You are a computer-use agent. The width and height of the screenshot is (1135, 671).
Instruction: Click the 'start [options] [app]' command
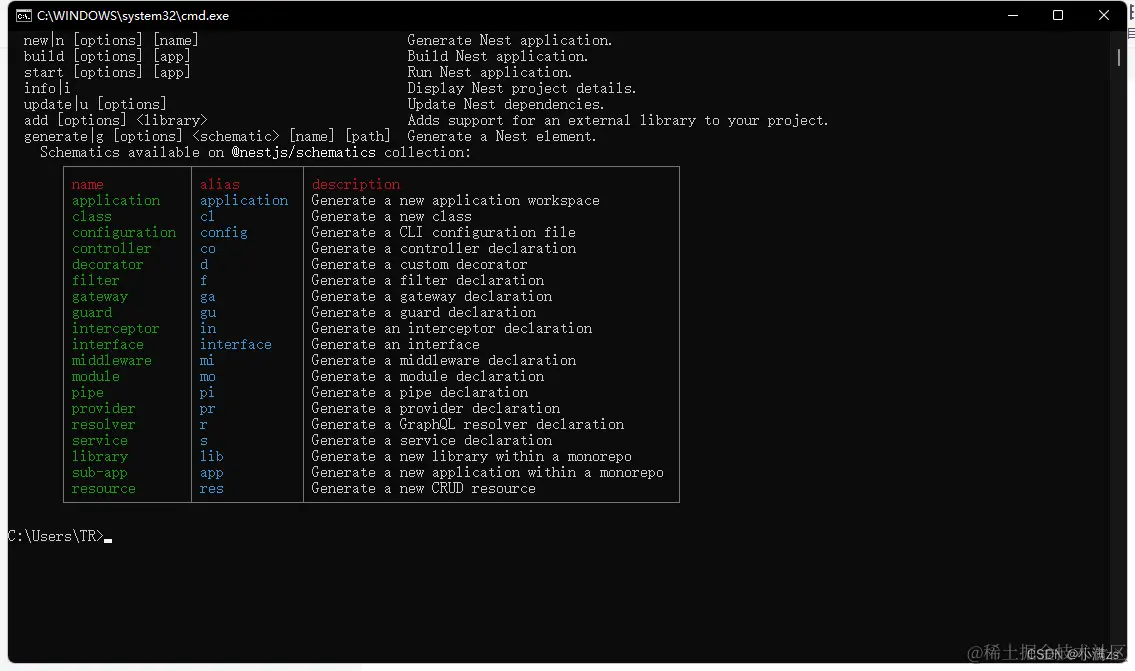(x=106, y=72)
